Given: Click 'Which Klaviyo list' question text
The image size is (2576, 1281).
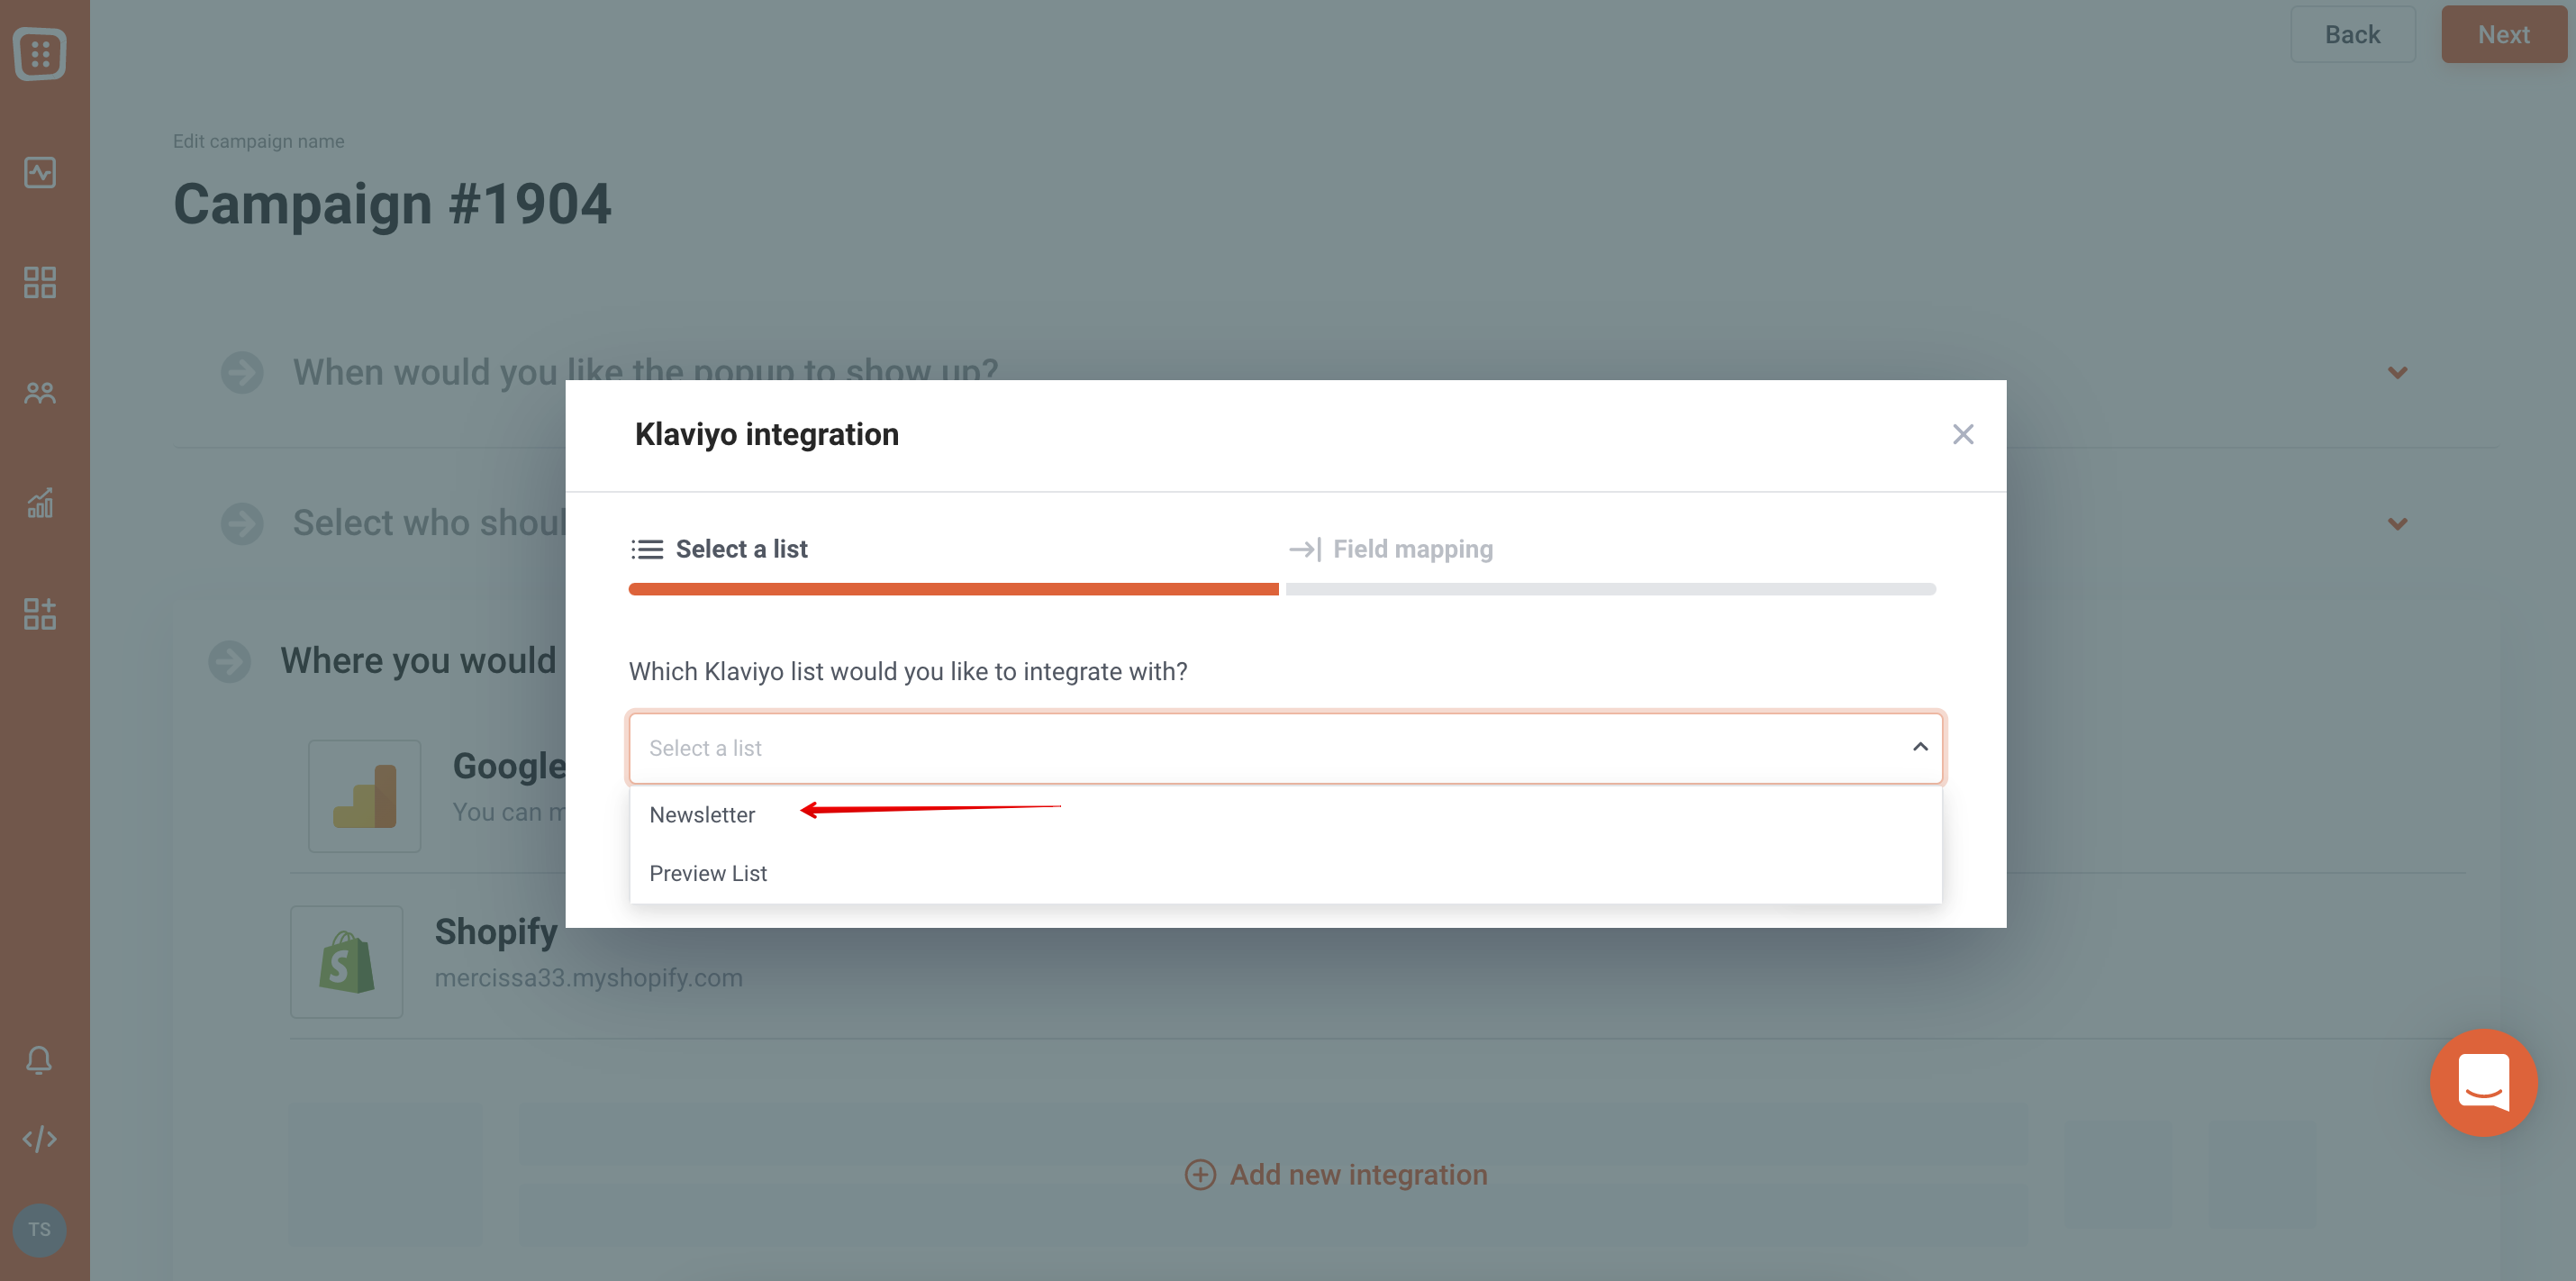Looking at the screenshot, I should coord(908,671).
